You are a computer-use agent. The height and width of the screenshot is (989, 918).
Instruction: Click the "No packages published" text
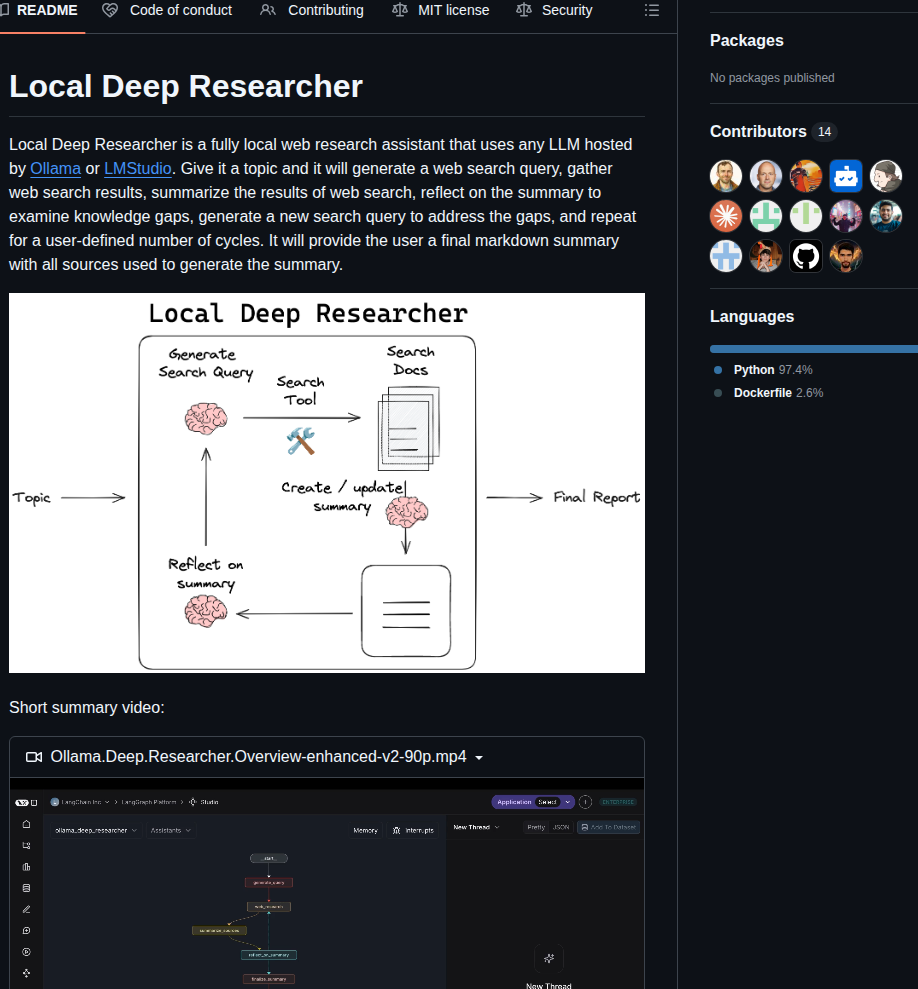click(772, 78)
